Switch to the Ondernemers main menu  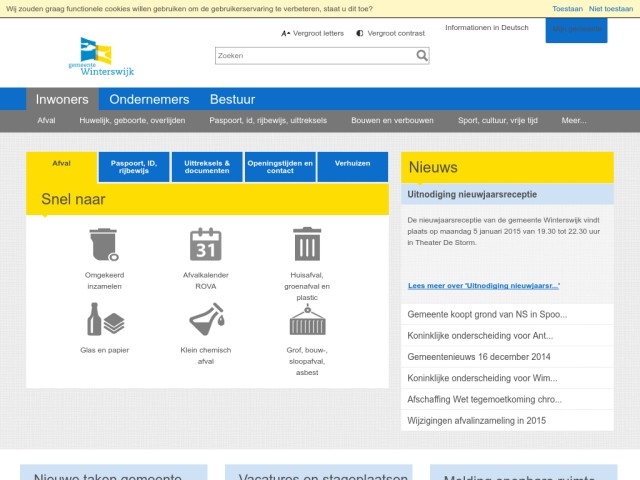[x=149, y=99]
